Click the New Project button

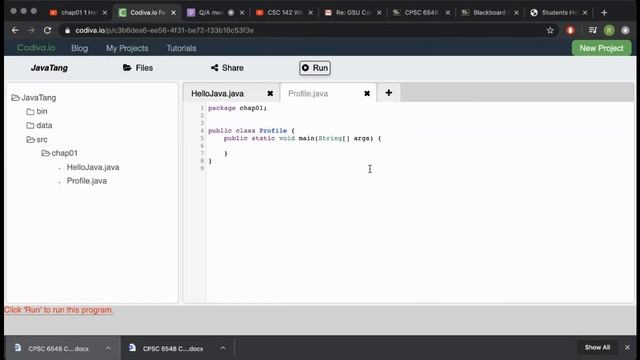(x=601, y=48)
